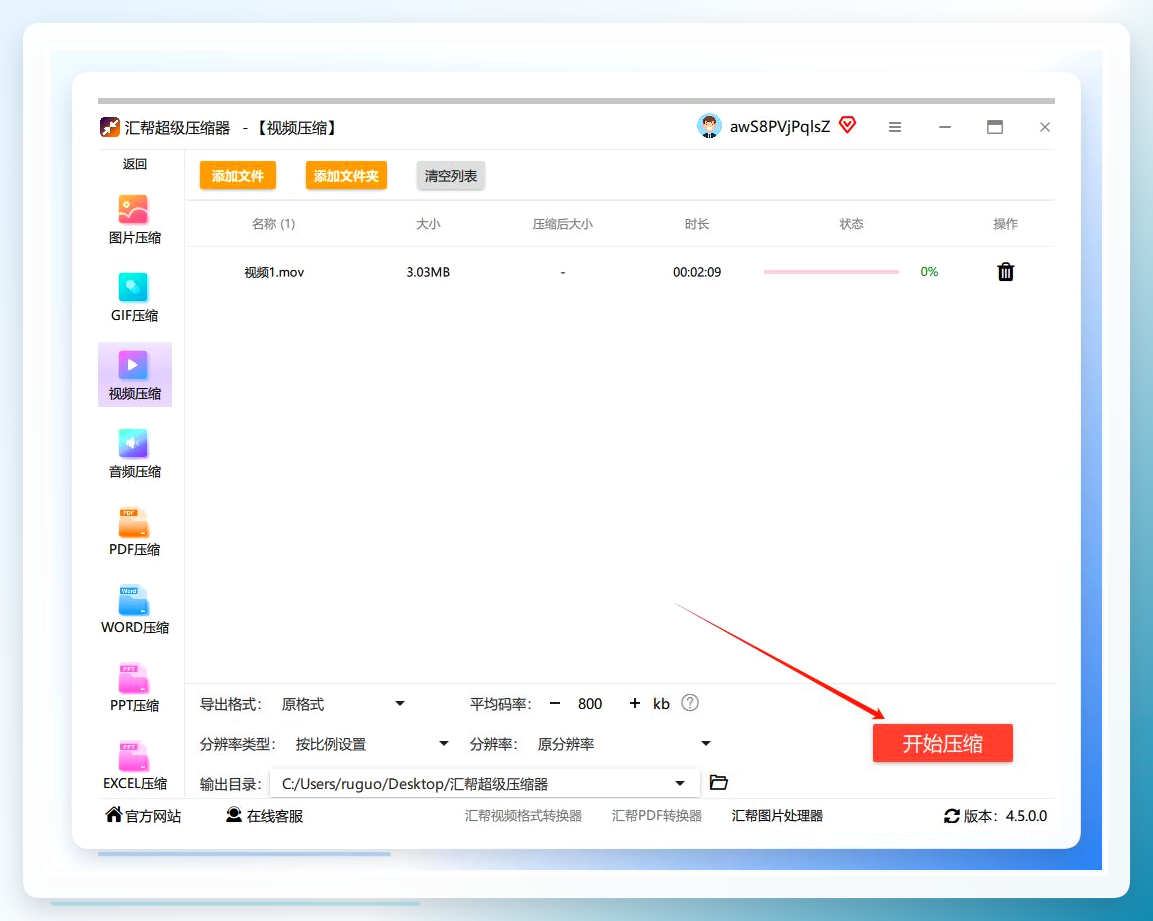Open the 官方网站 link
The image size is (1153, 921).
pyautogui.click(x=143, y=816)
